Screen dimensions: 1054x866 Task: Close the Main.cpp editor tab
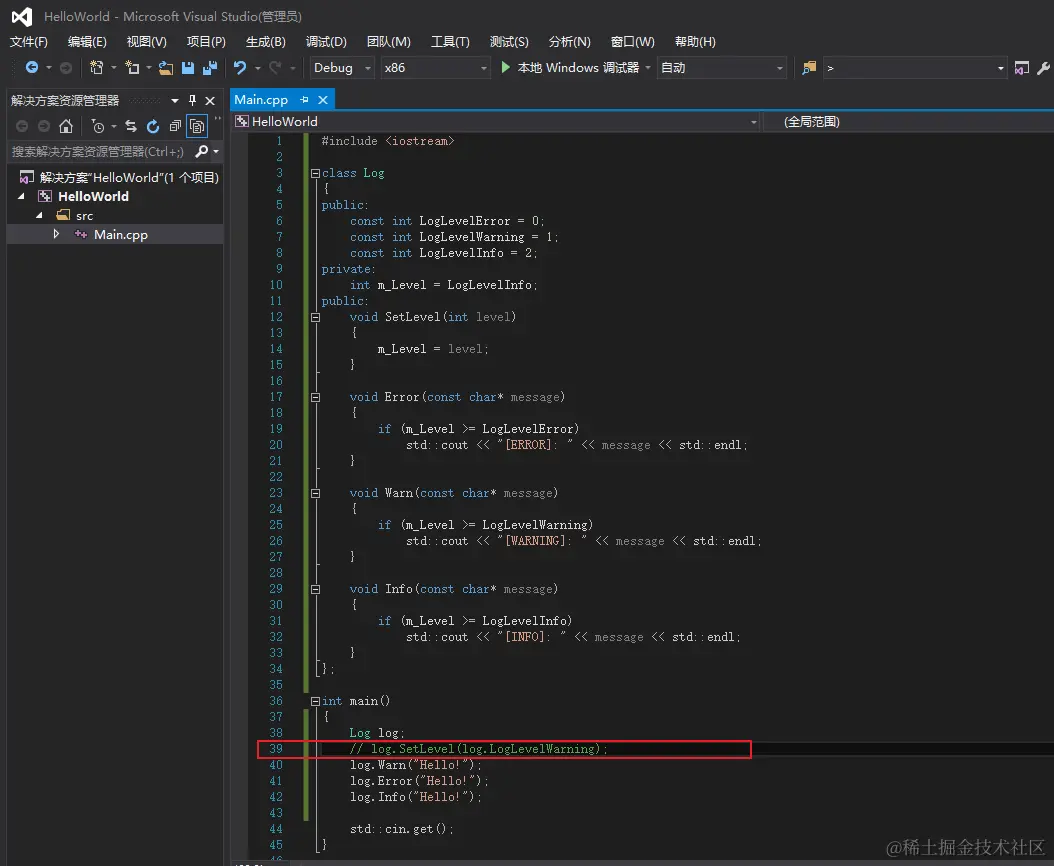tap(323, 100)
